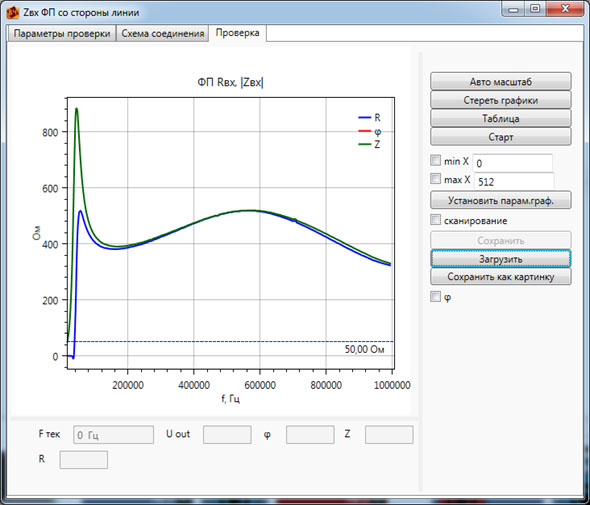
Task: Enable the min X checkbox
Action: 435,160
